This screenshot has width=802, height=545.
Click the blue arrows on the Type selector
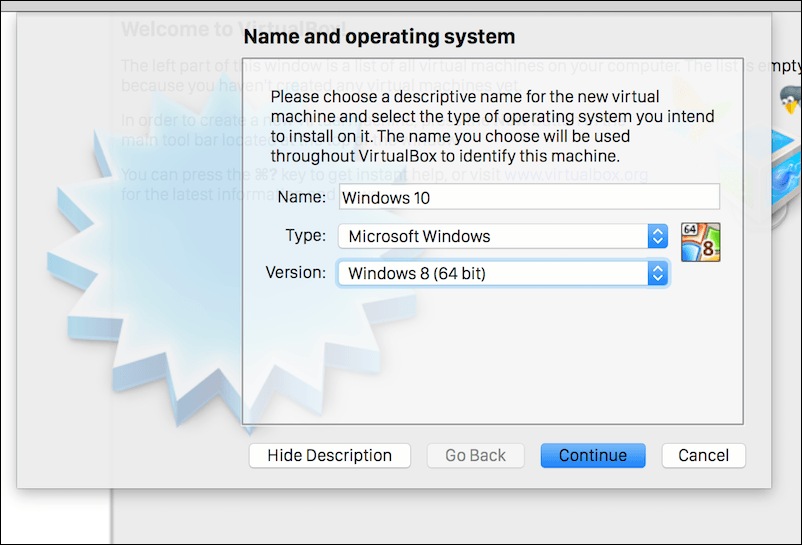point(657,236)
